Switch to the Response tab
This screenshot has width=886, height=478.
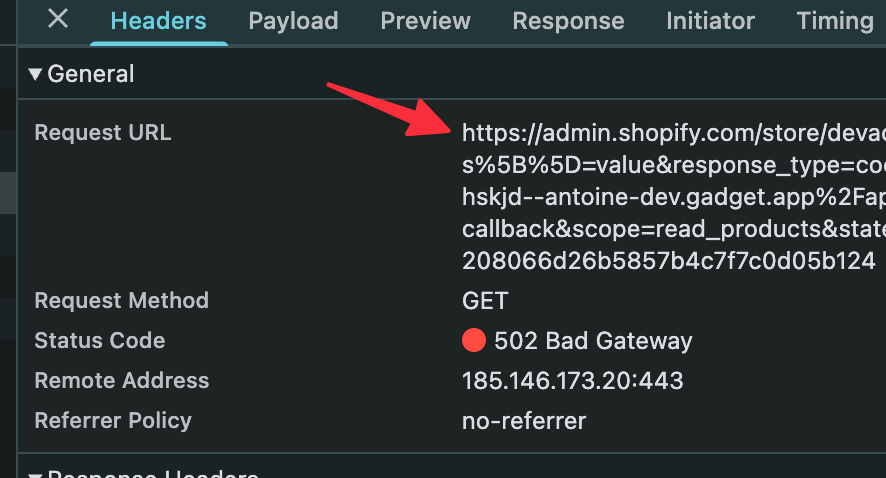(x=568, y=21)
